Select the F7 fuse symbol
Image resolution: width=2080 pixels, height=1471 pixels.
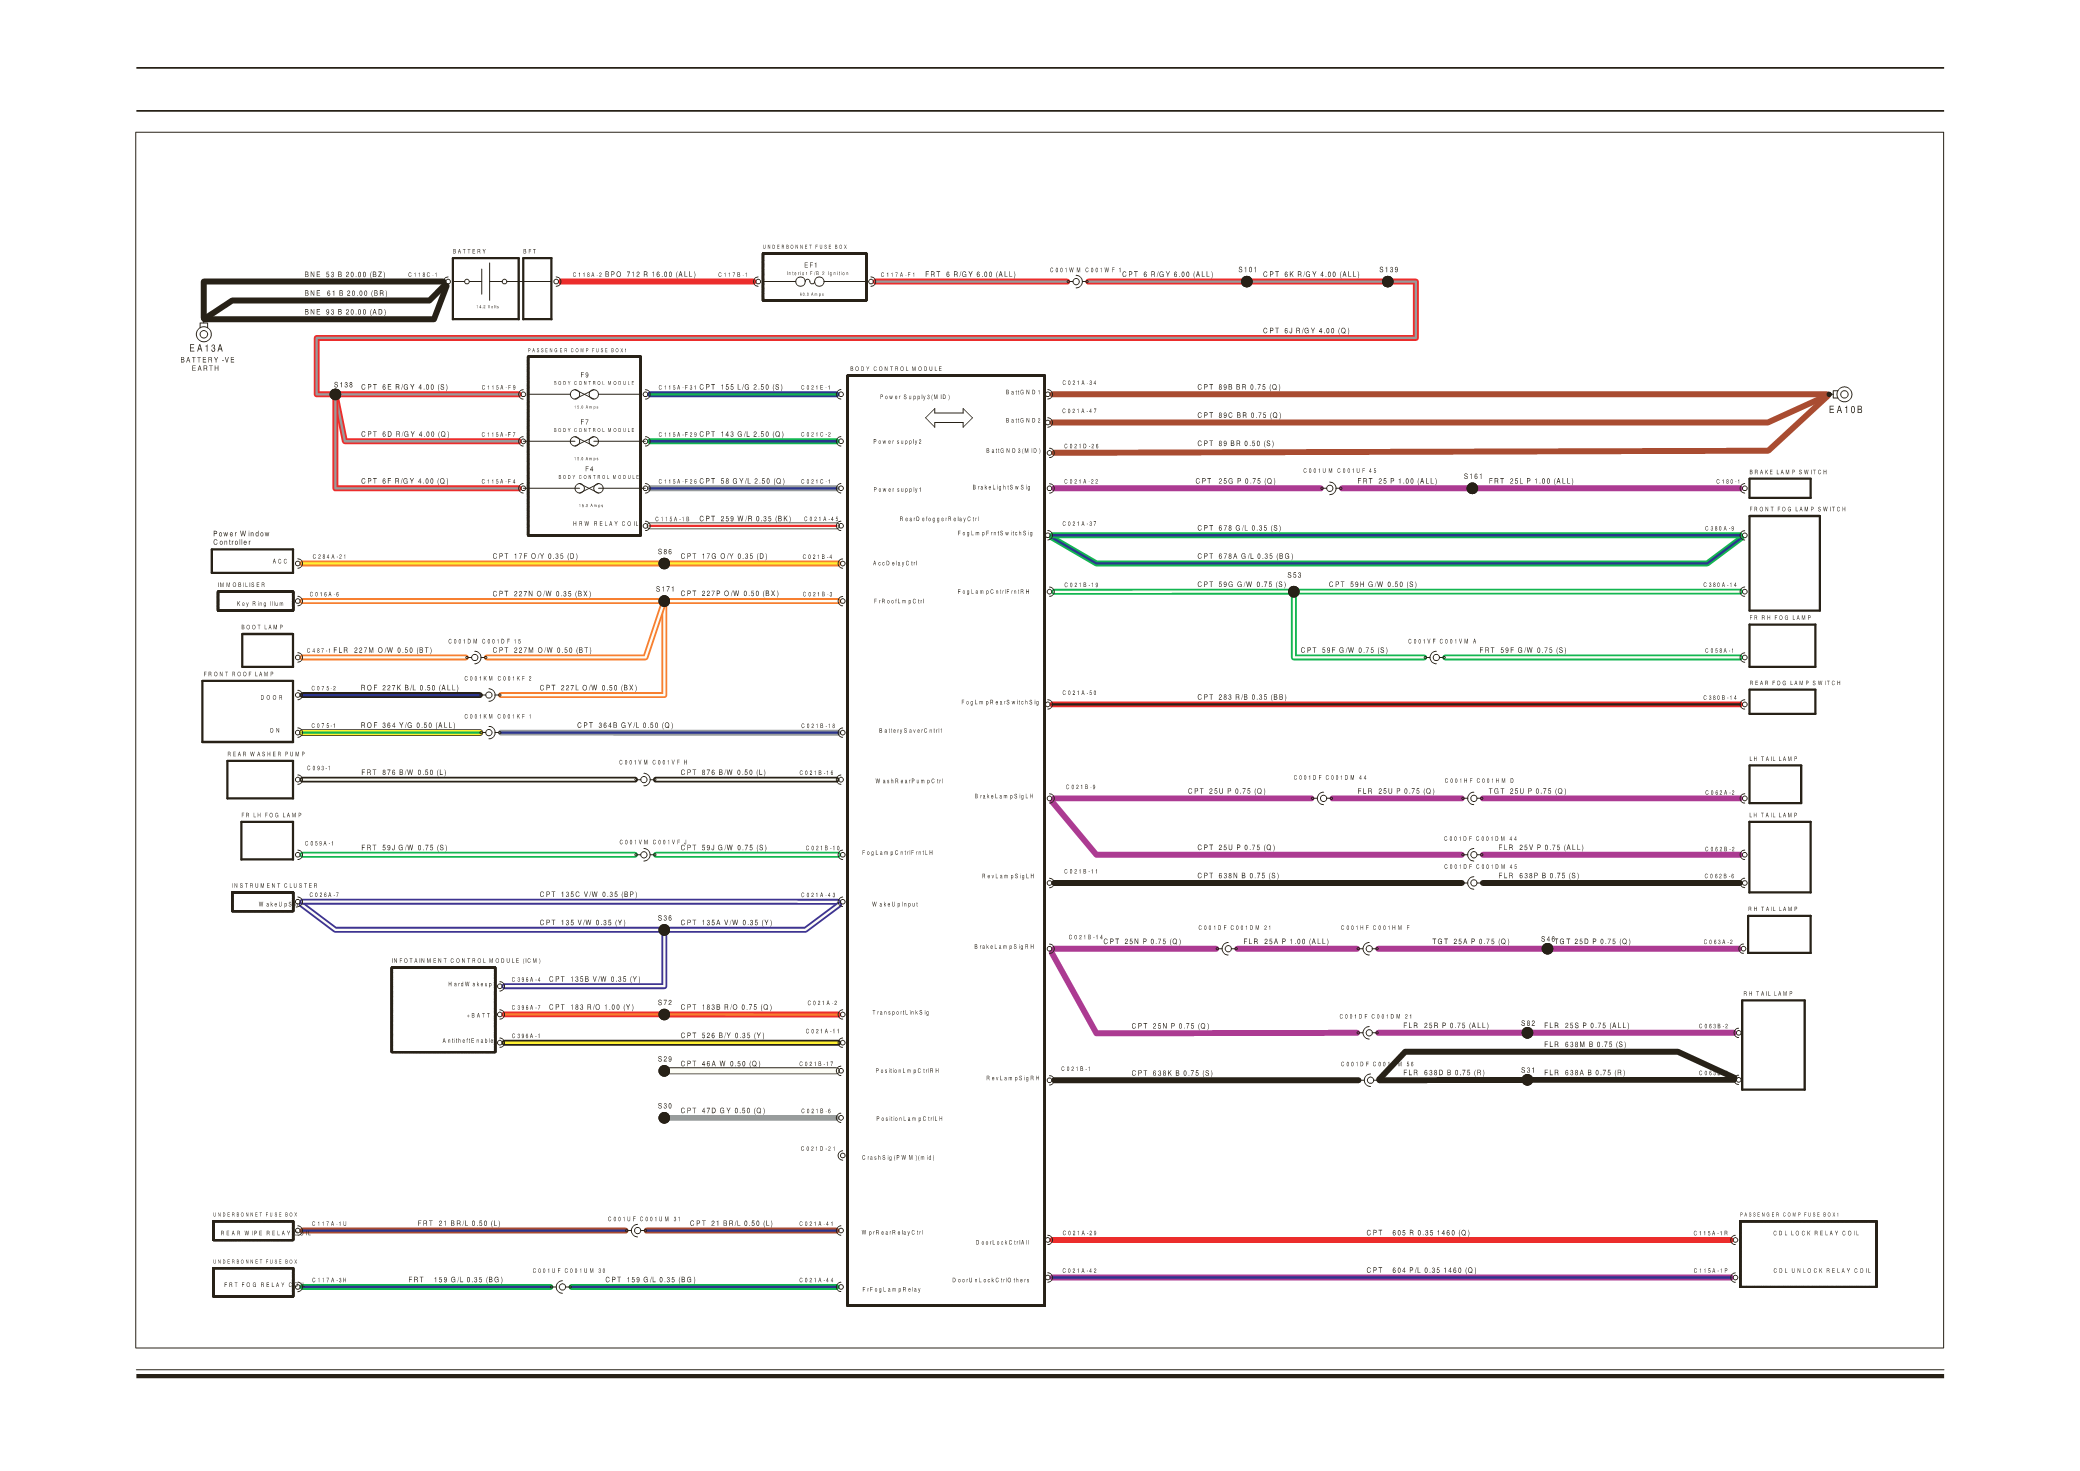click(585, 441)
